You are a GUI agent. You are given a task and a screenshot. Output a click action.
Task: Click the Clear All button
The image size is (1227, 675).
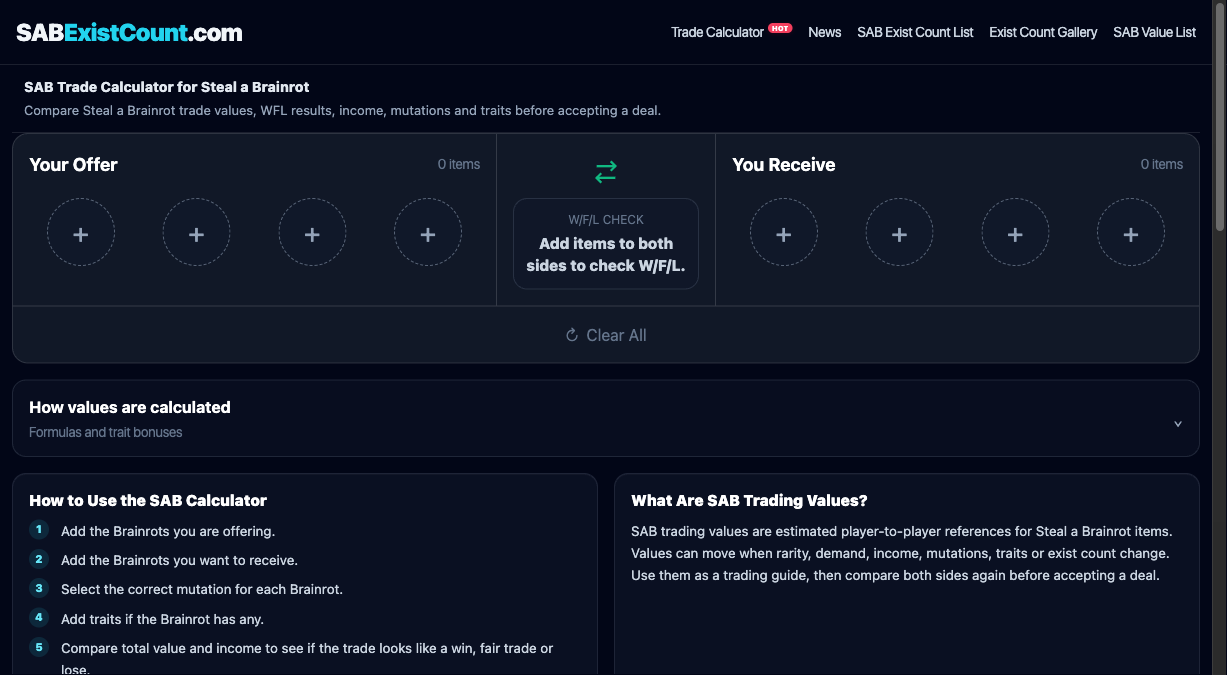(x=606, y=335)
